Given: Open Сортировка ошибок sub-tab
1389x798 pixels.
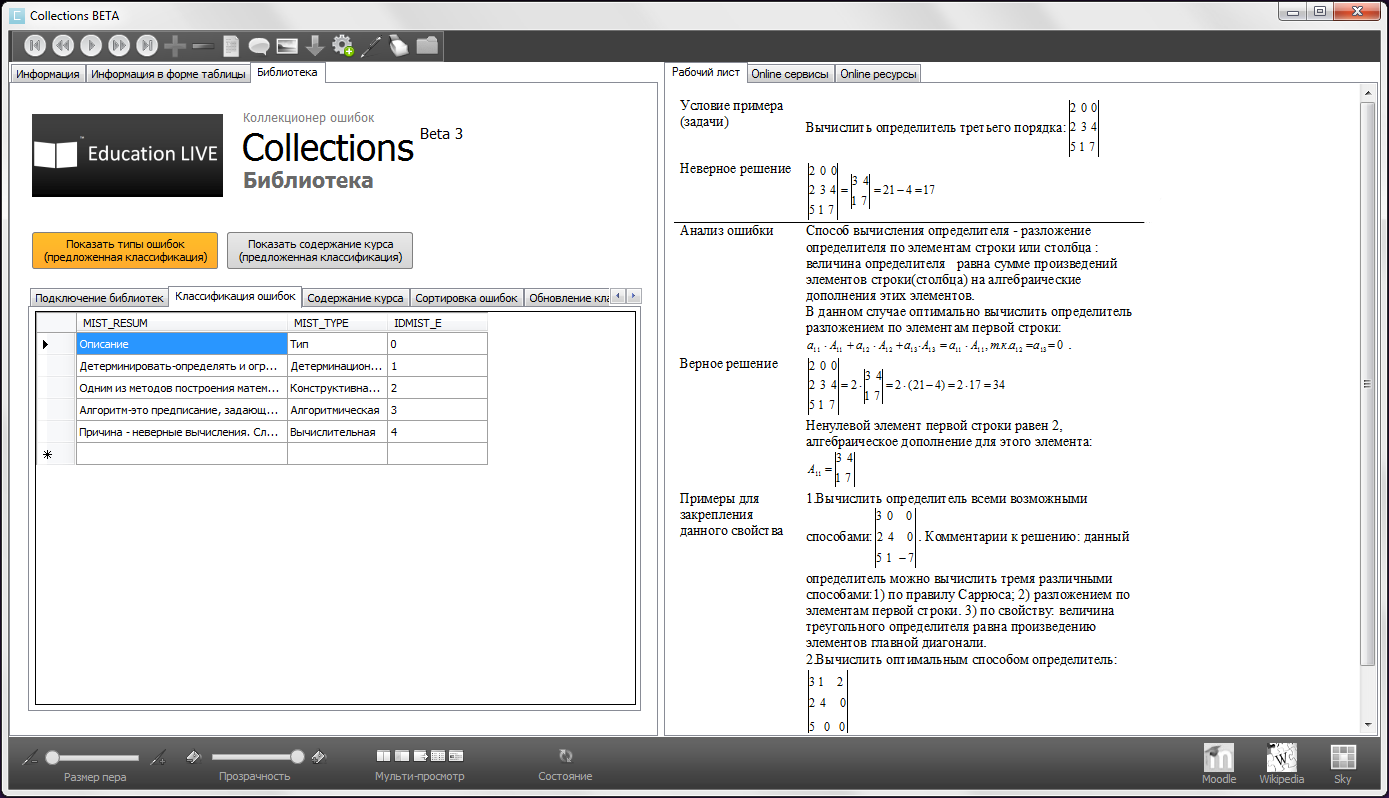Looking at the screenshot, I should point(467,298).
